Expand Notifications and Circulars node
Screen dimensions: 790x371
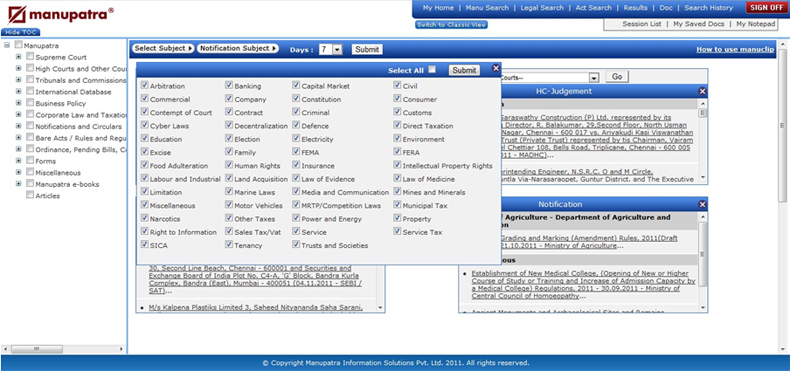[x=19, y=126]
